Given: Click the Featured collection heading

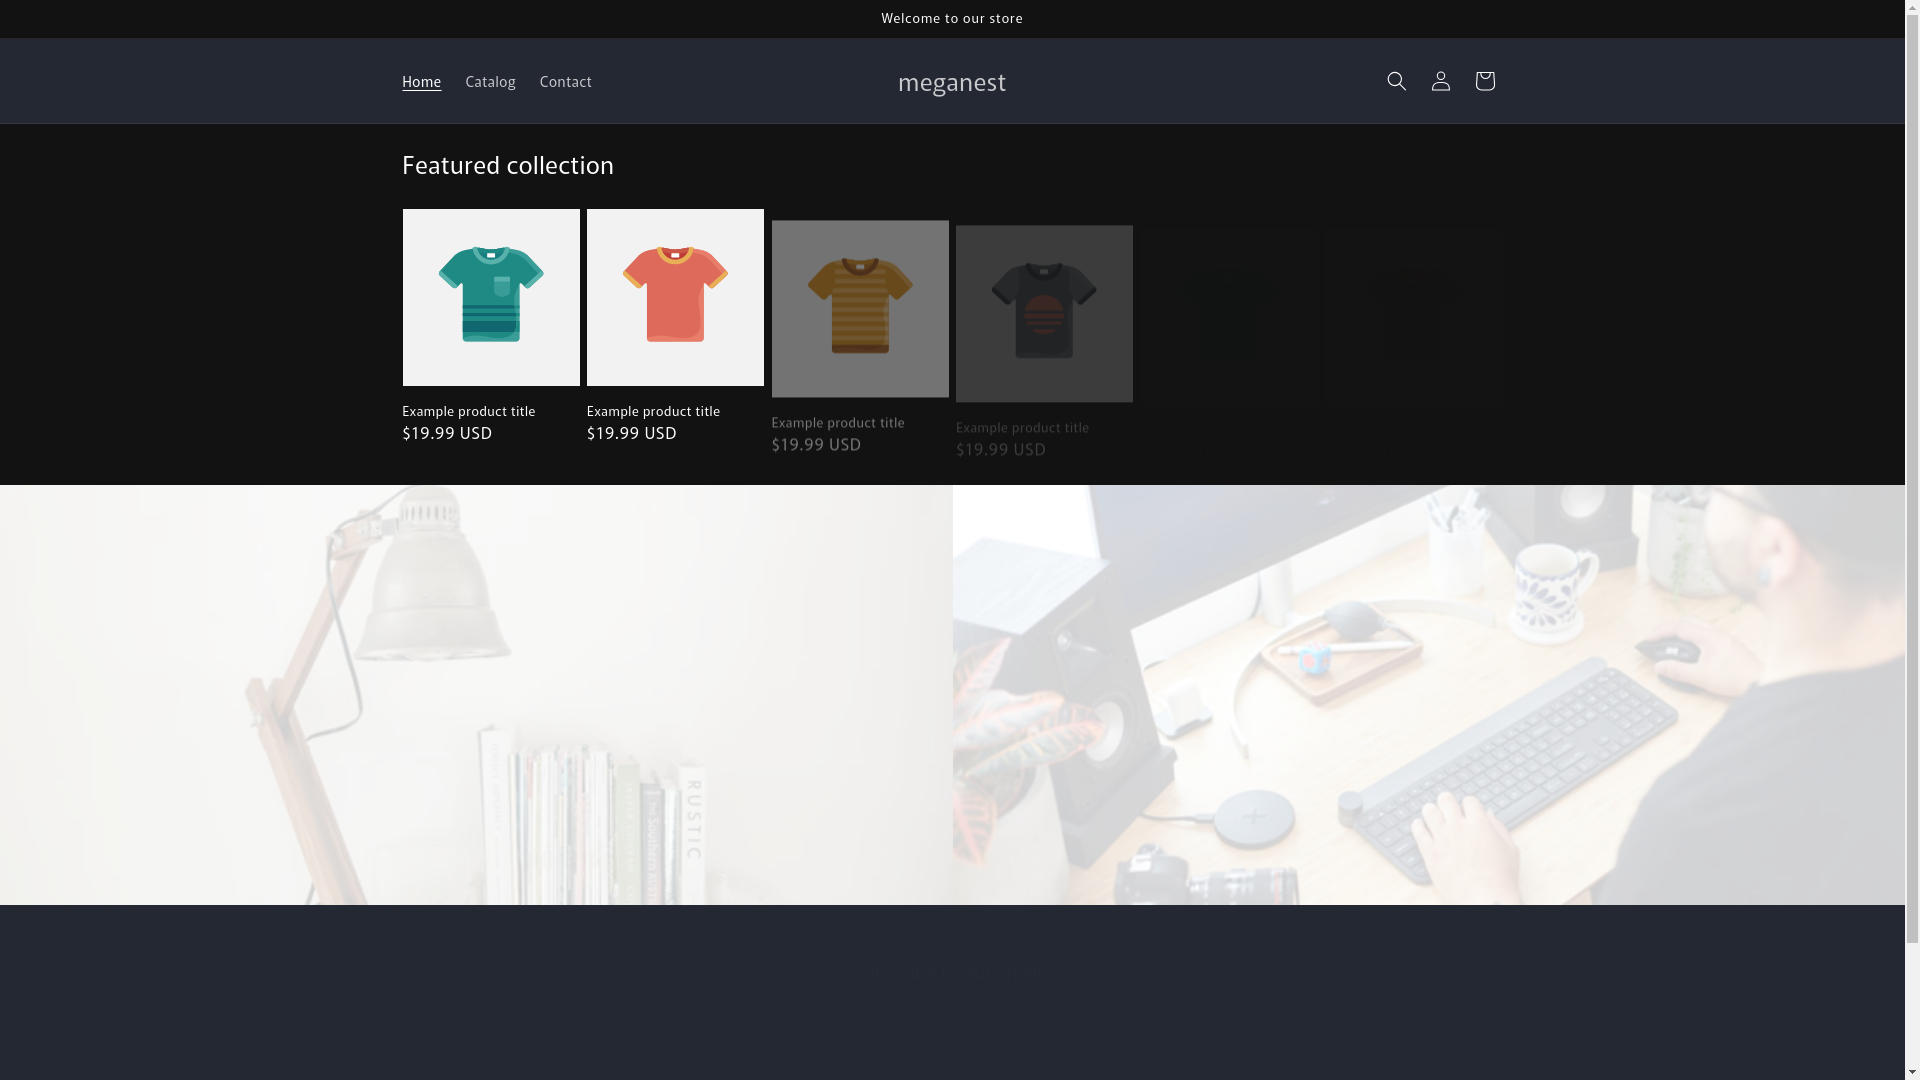Looking at the screenshot, I should [508, 166].
